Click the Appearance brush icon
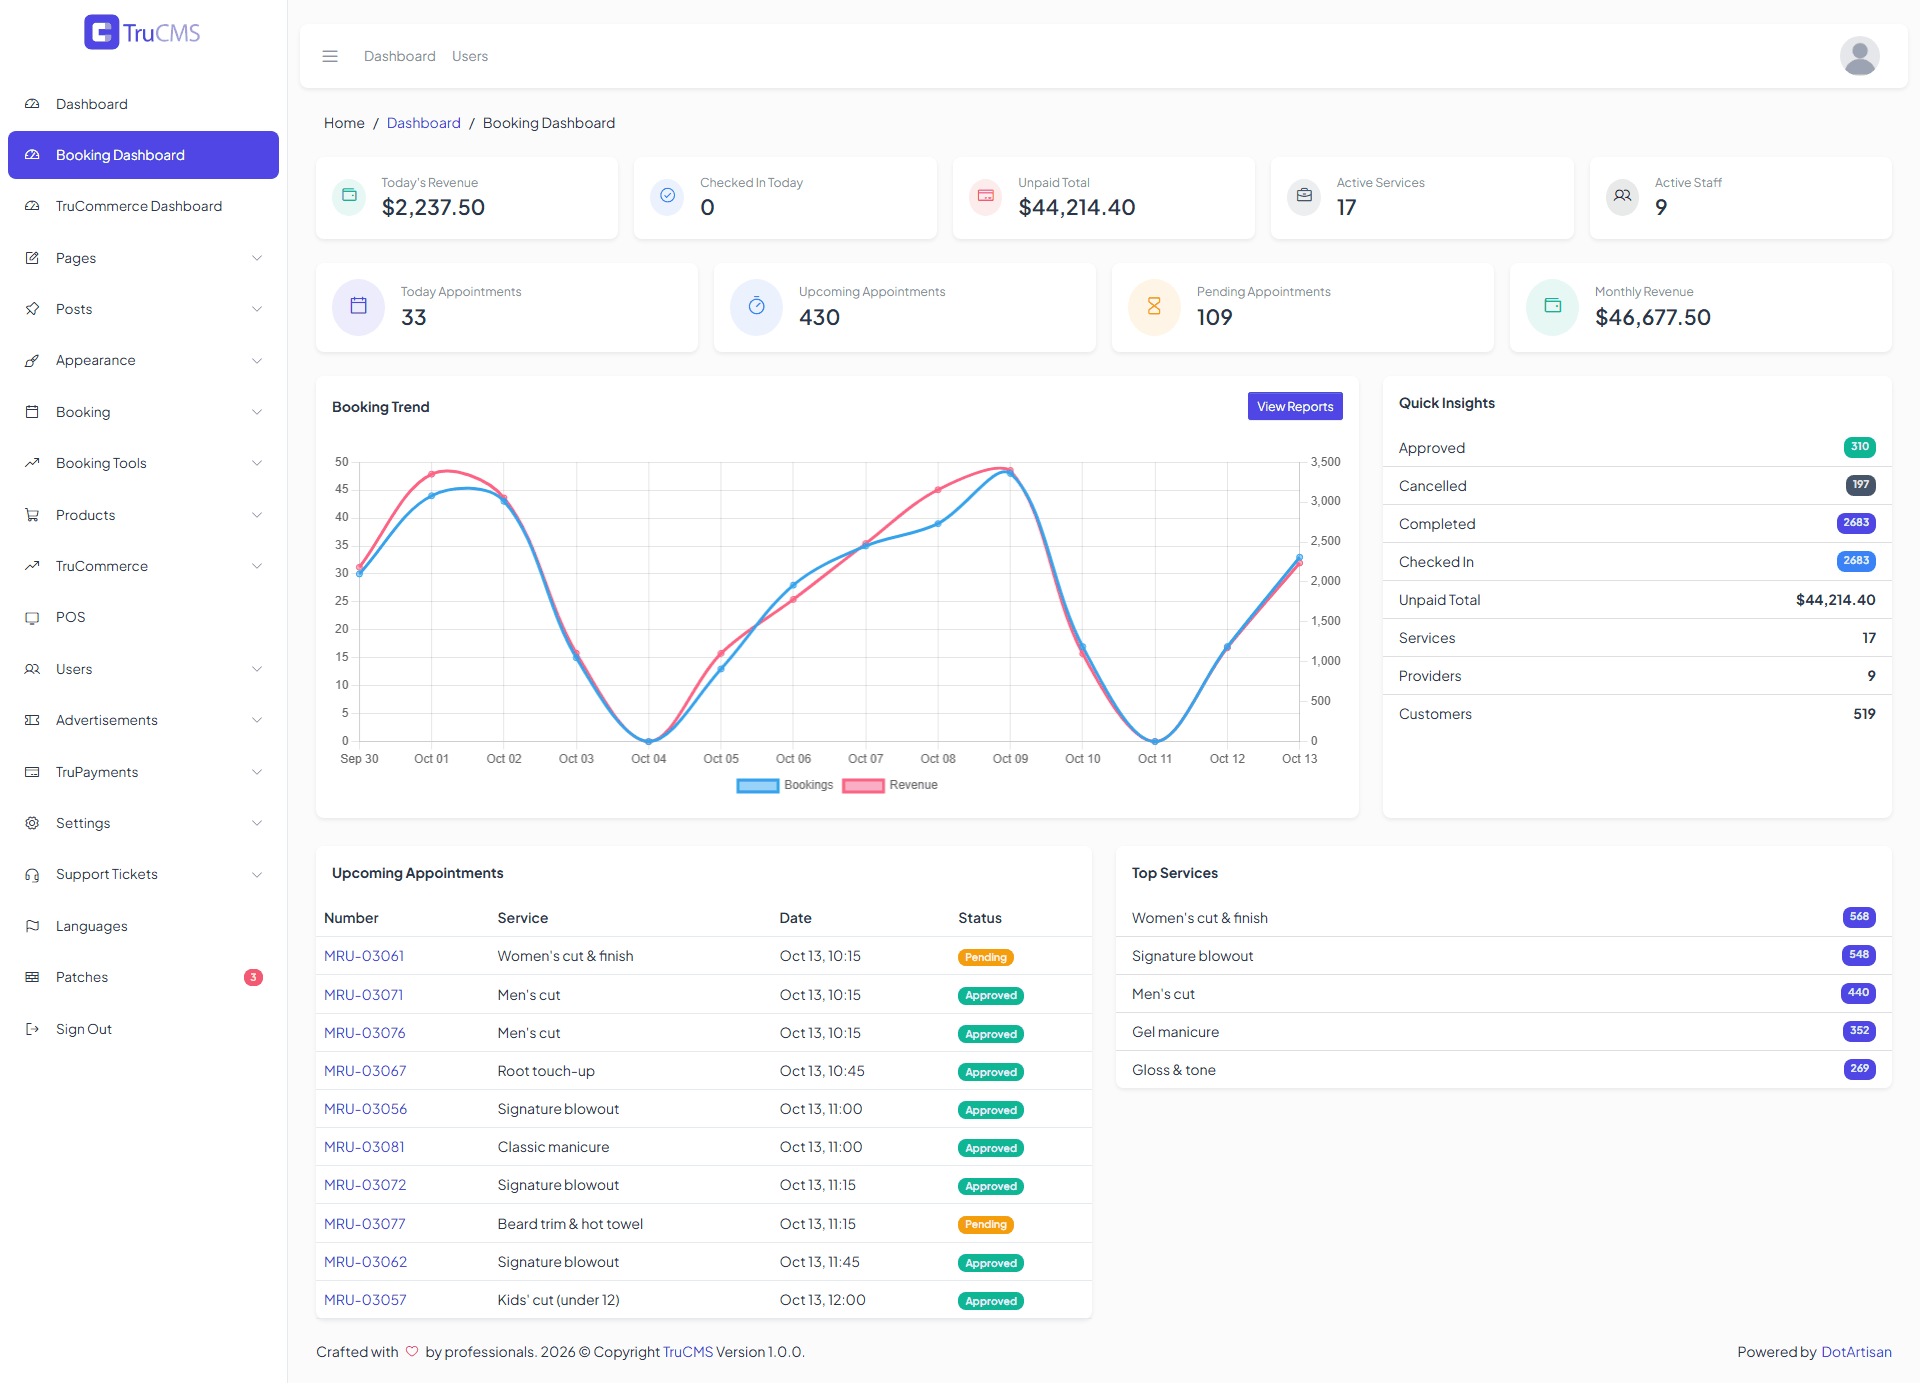1920x1383 pixels. click(x=32, y=360)
